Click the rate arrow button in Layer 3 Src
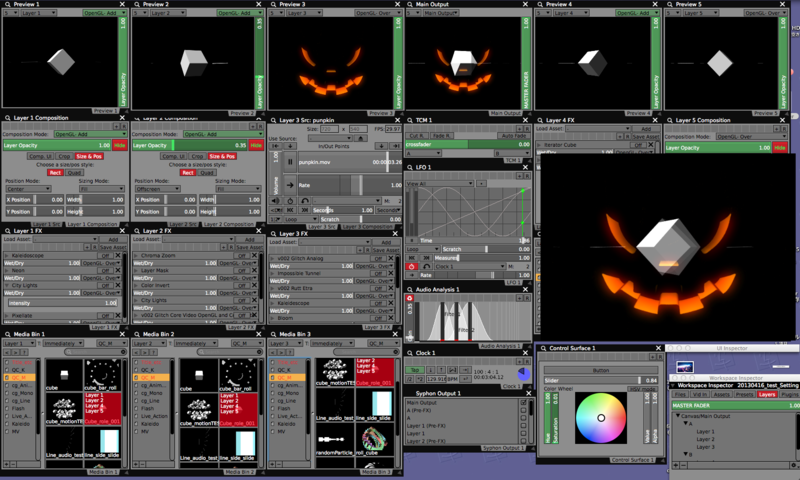The image size is (800, 480). [x=290, y=185]
